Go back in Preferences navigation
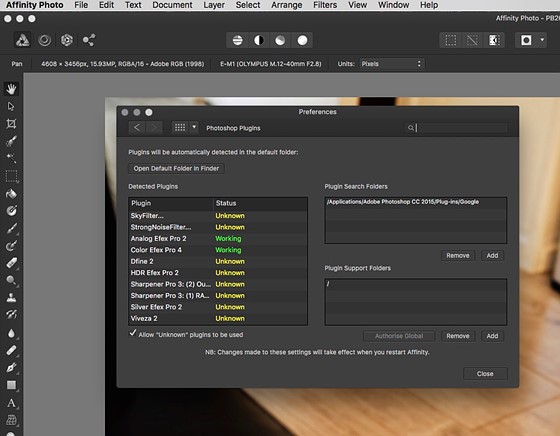The height and width of the screenshot is (436, 560). (137, 127)
